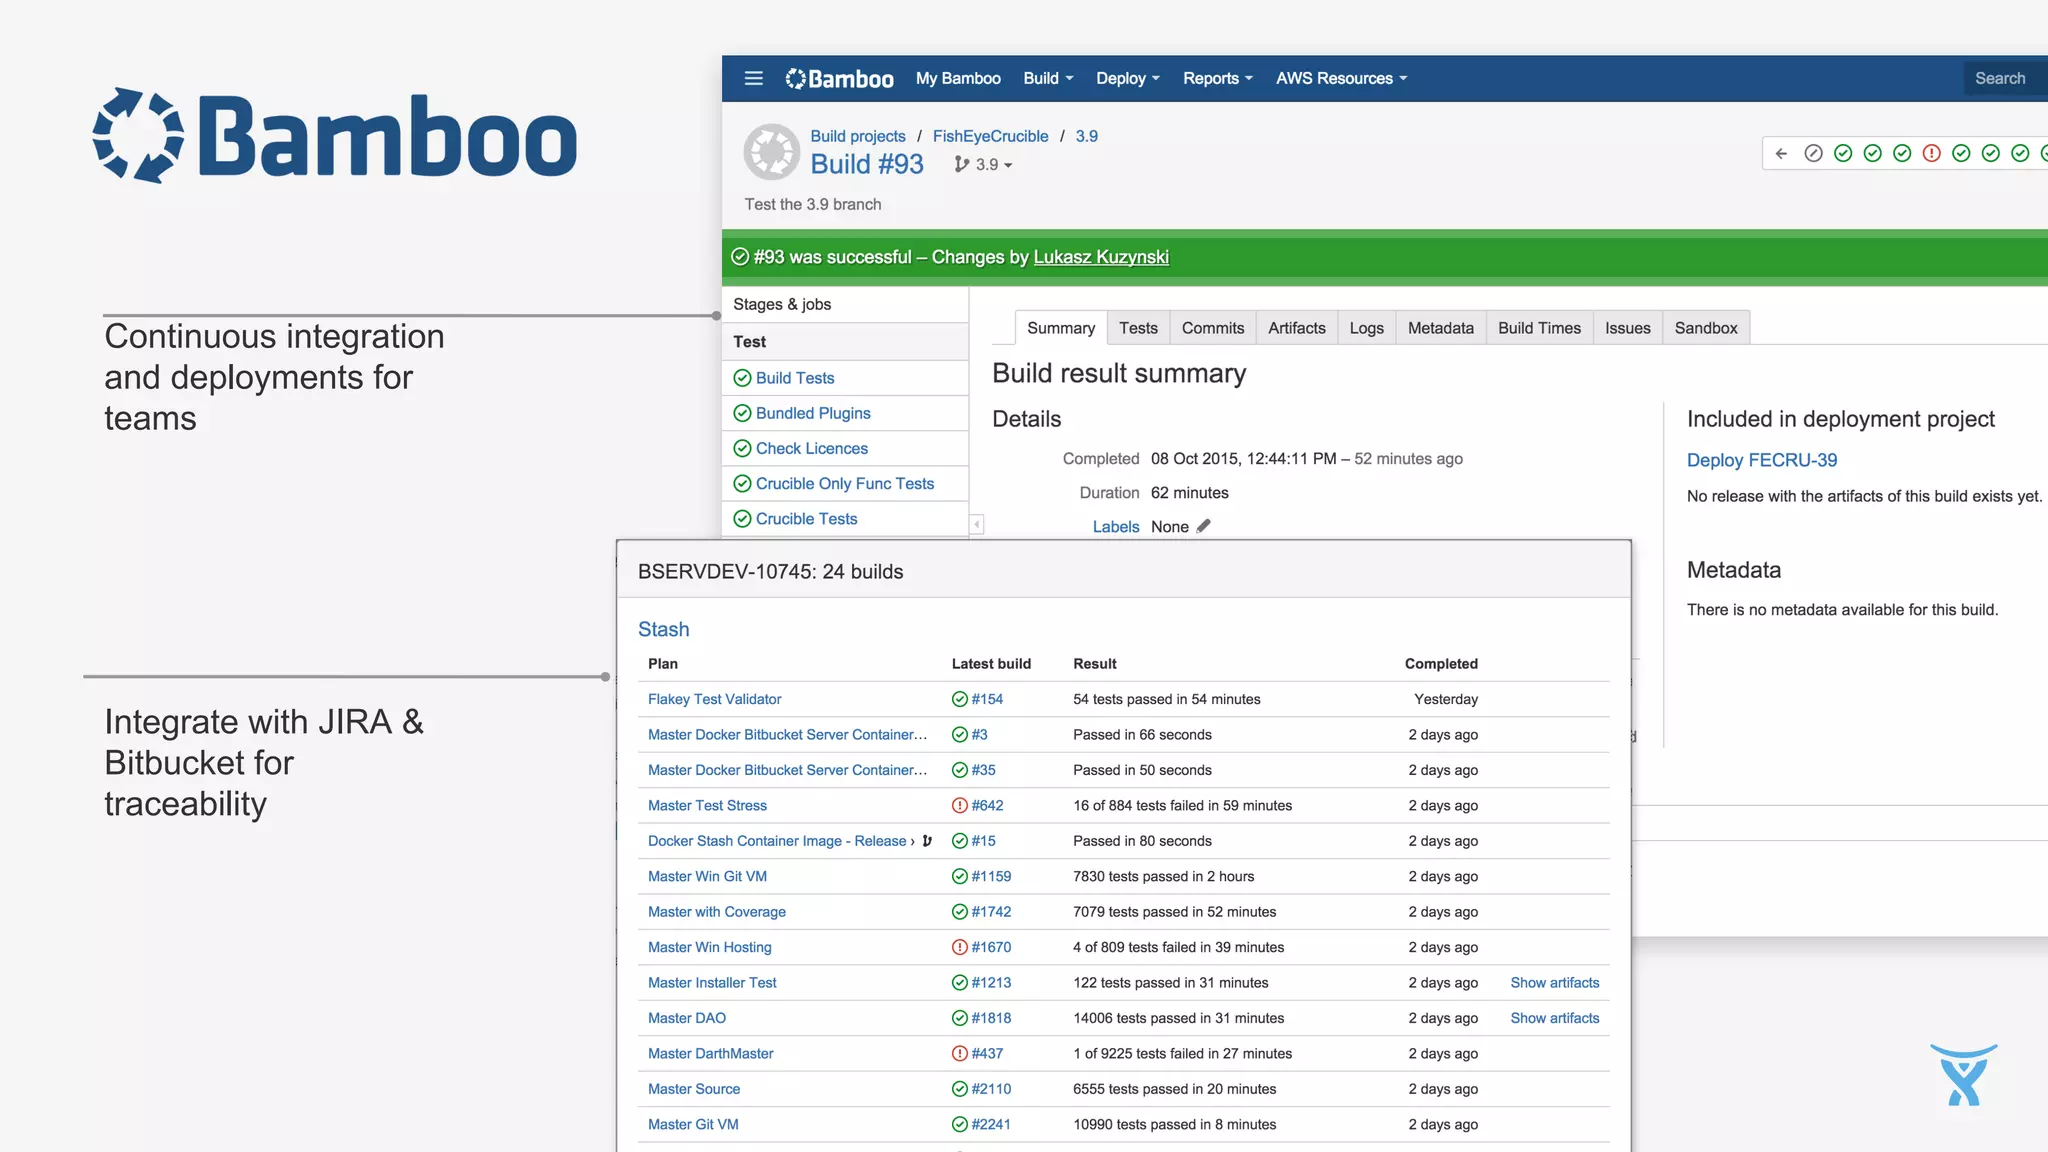Screen dimensions: 2048x1152
Task: Open My Bamboo in the navigation bar
Action: (958, 78)
